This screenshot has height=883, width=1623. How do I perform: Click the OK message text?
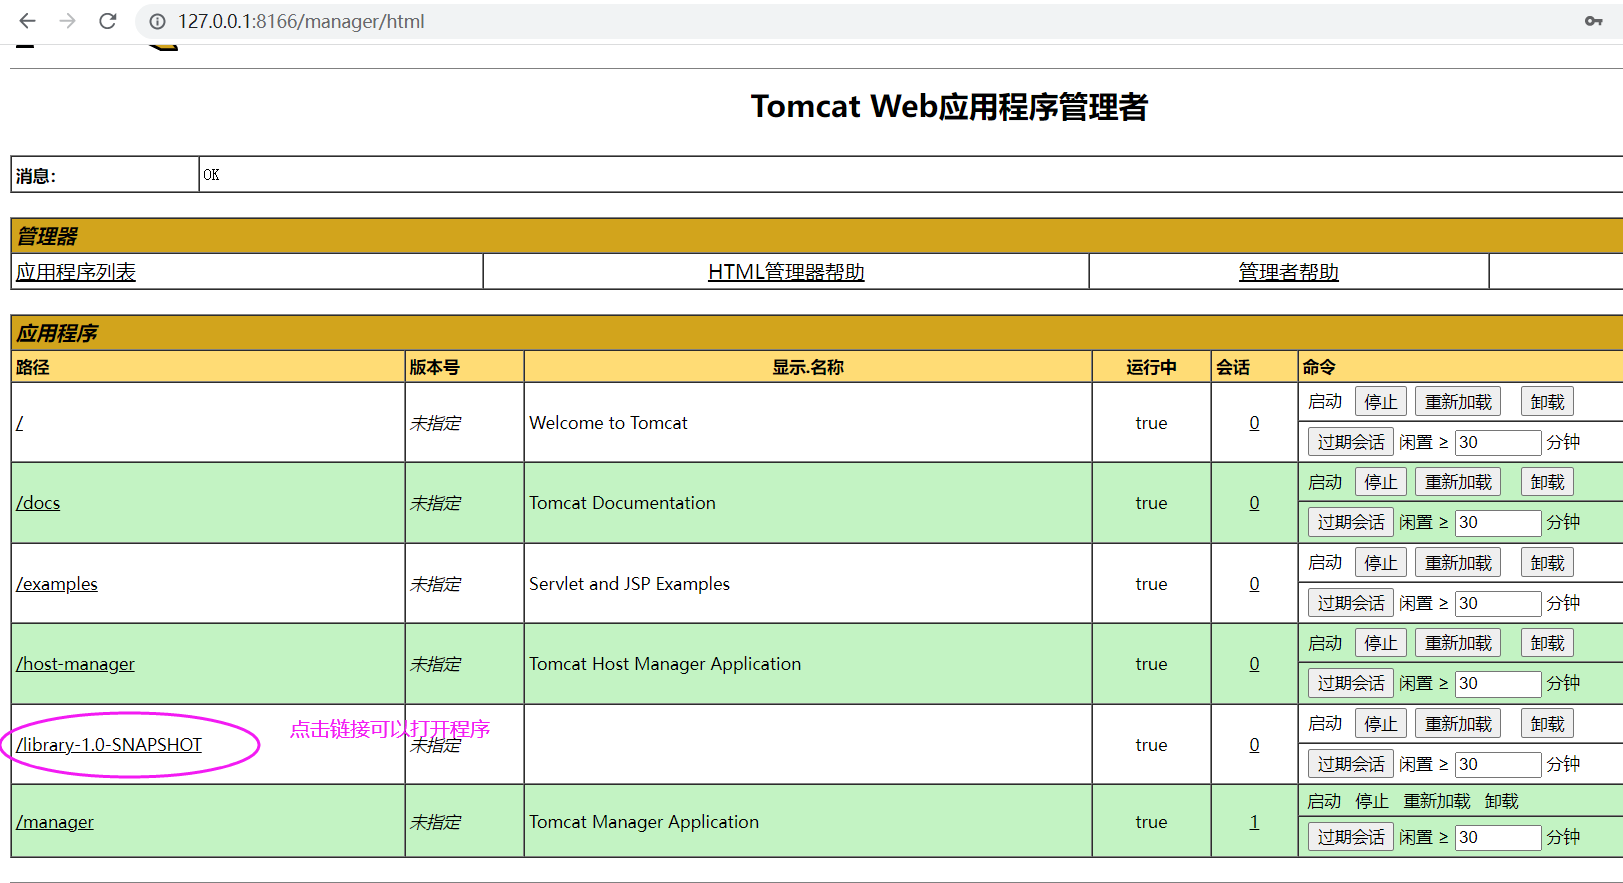pyautogui.click(x=211, y=175)
